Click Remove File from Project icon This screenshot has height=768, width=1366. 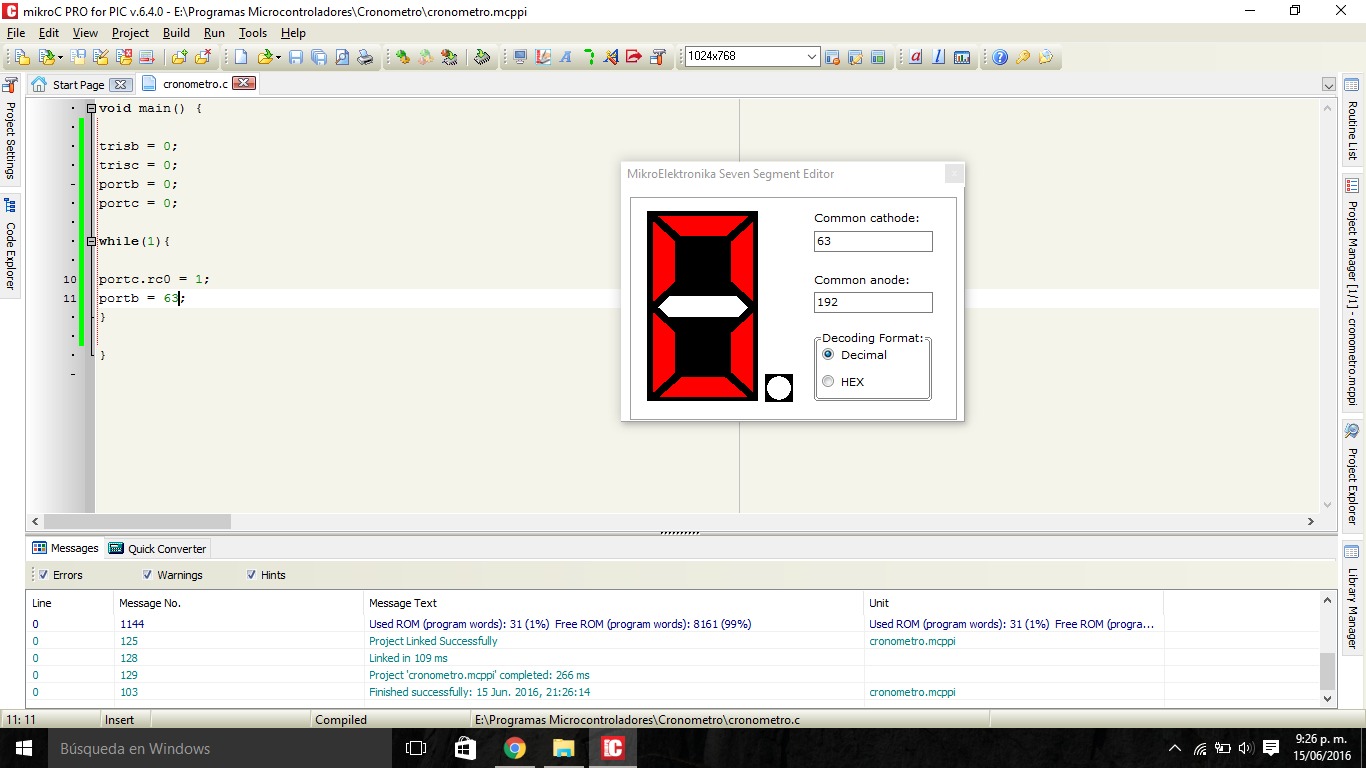pos(203,57)
